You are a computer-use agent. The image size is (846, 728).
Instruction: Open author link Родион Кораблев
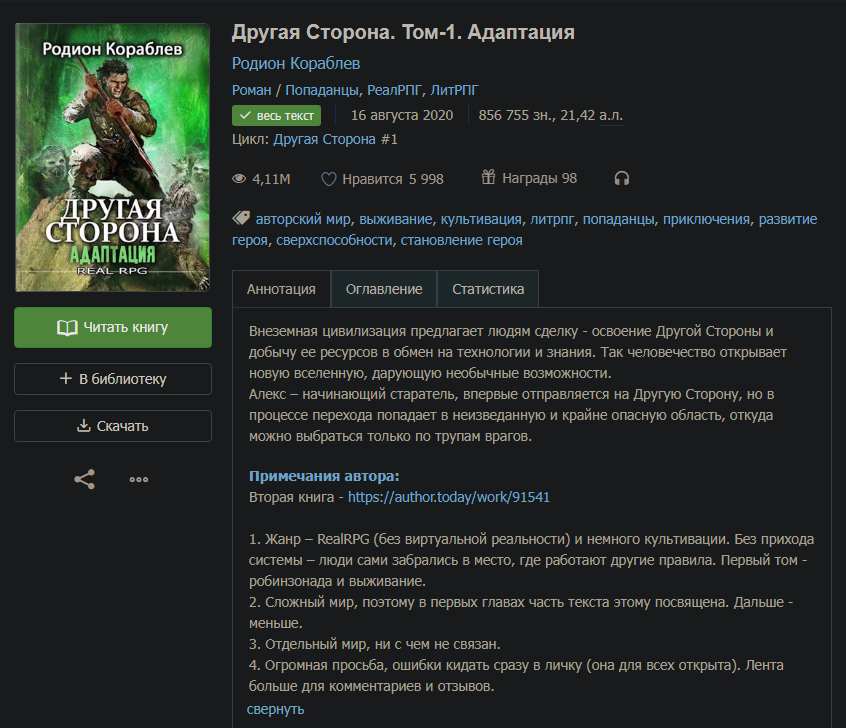coord(296,63)
